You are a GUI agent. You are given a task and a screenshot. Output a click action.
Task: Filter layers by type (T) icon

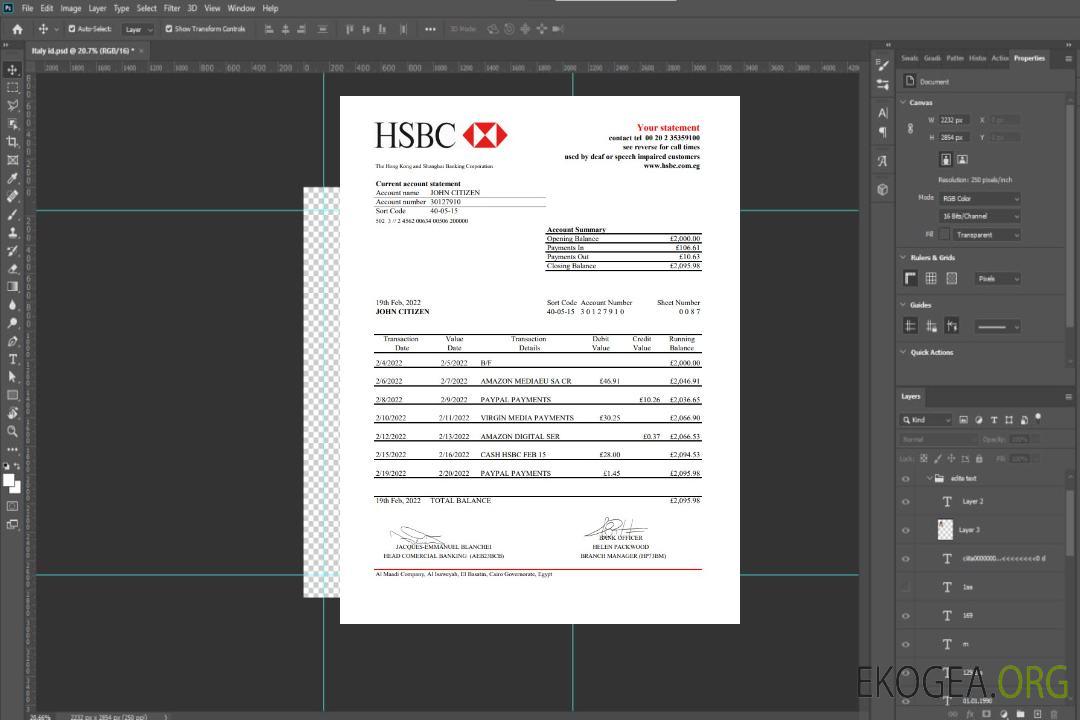pyautogui.click(x=994, y=420)
